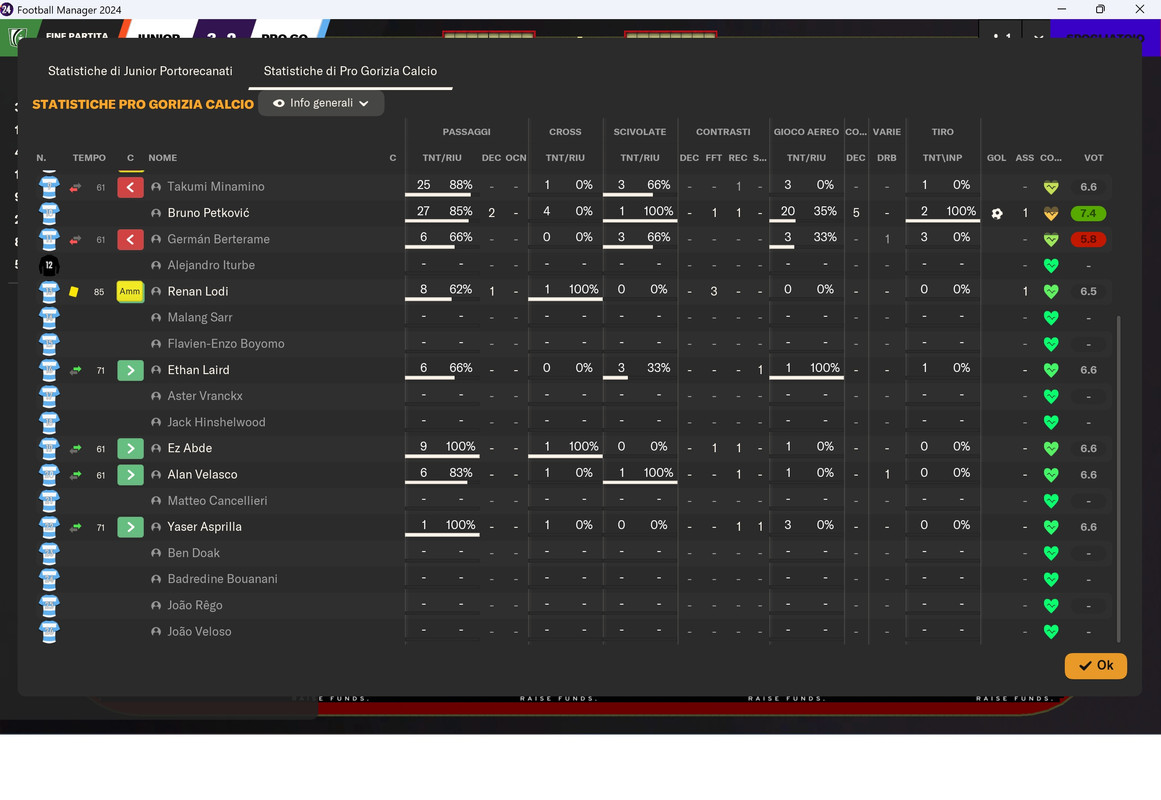Click the 85 minute value for Renan Lodi
Screen dimensions: 1161x800
[98, 292]
